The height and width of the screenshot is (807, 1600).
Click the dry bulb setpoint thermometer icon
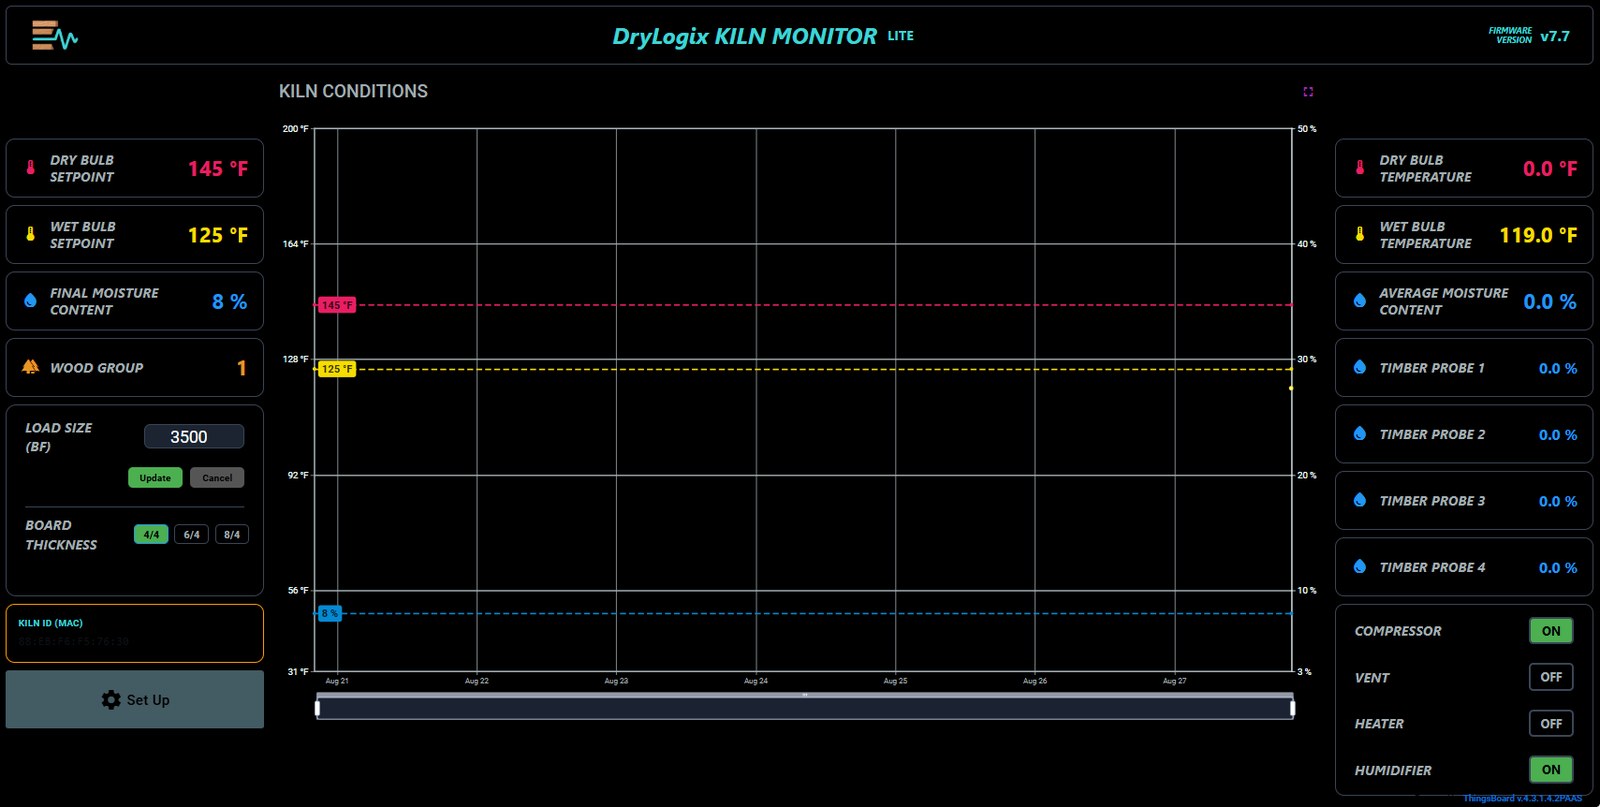(30, 168)
